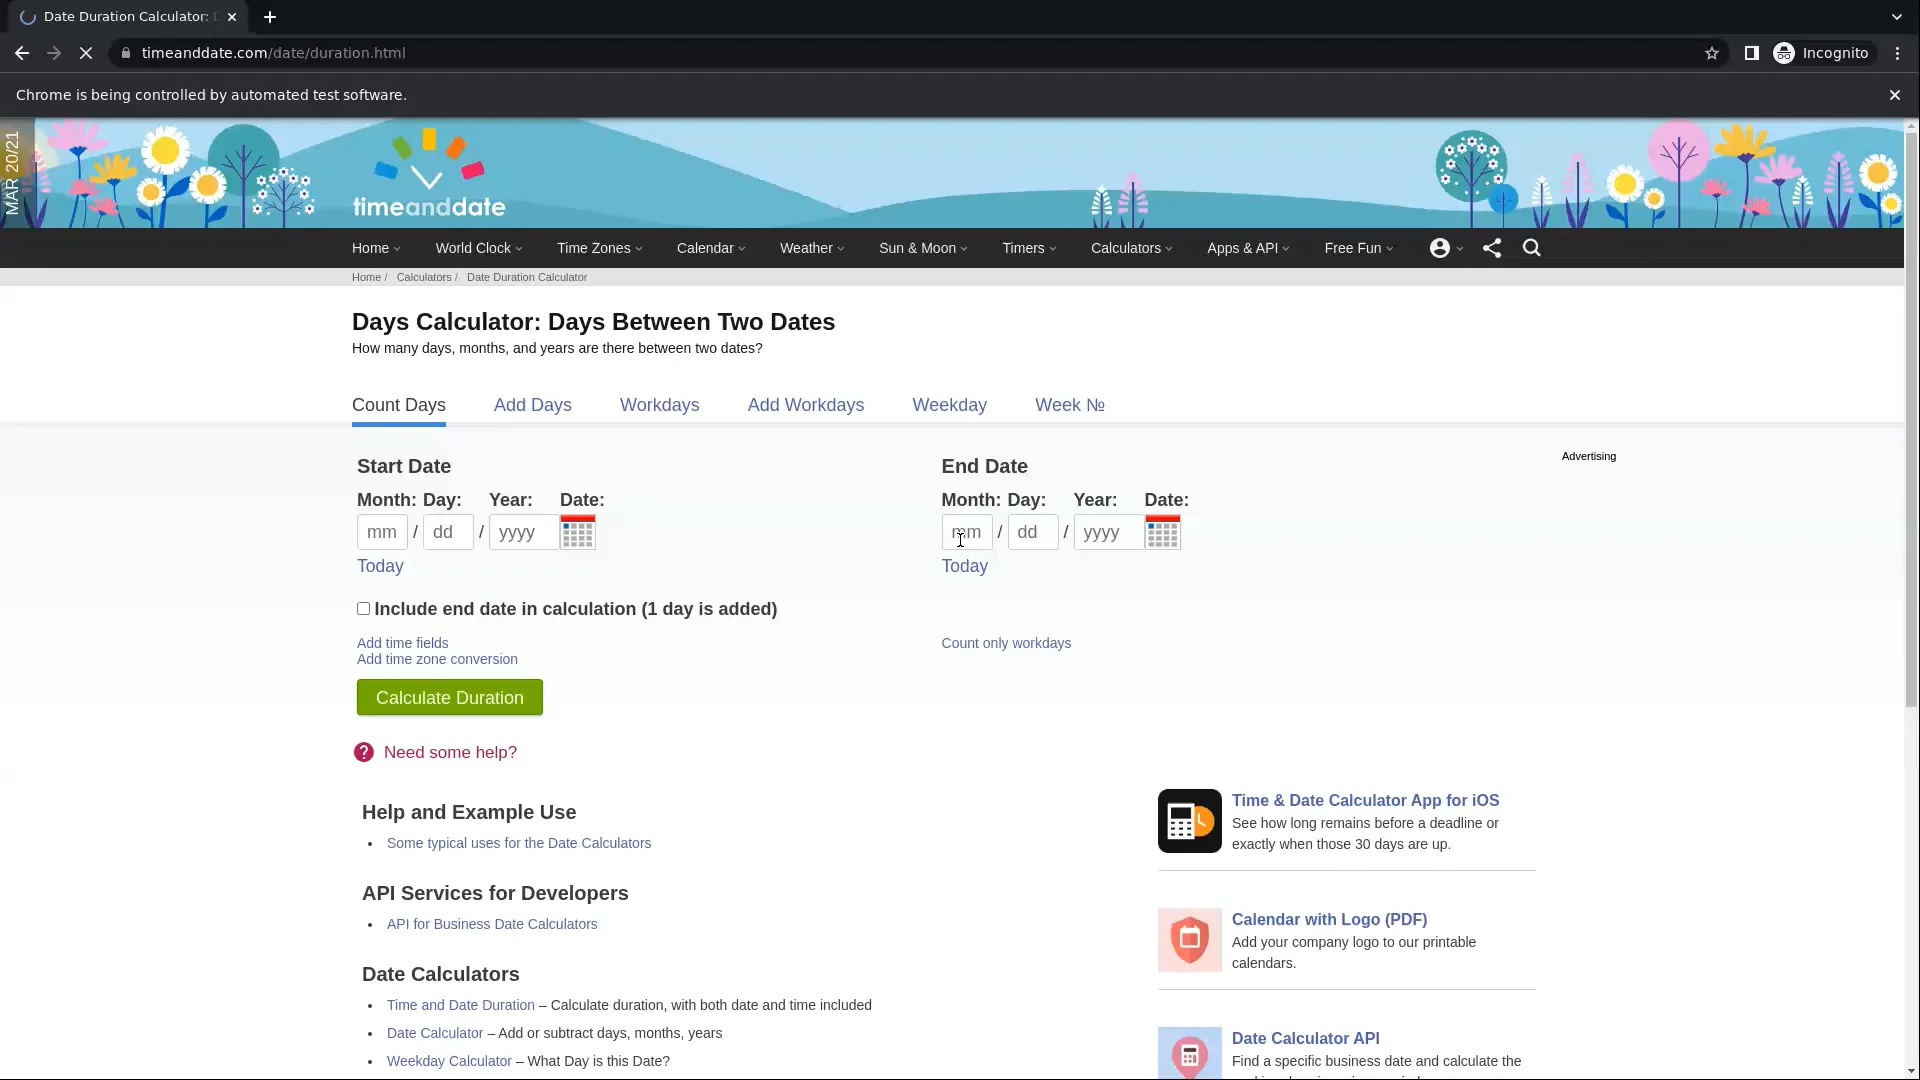The image size is (1920, 1080).
Task: Switch to the Workdays tab
Action: (660, 405)
